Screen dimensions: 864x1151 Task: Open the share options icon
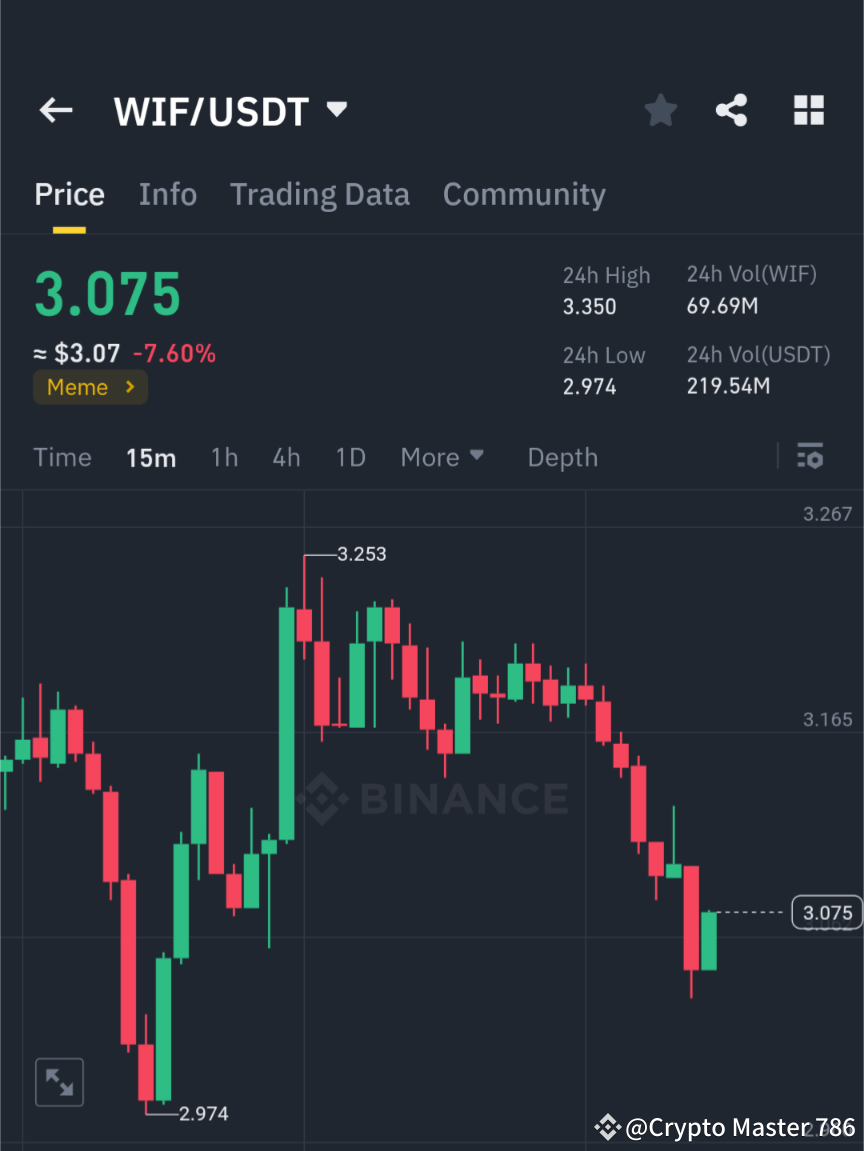pos(732,110)
